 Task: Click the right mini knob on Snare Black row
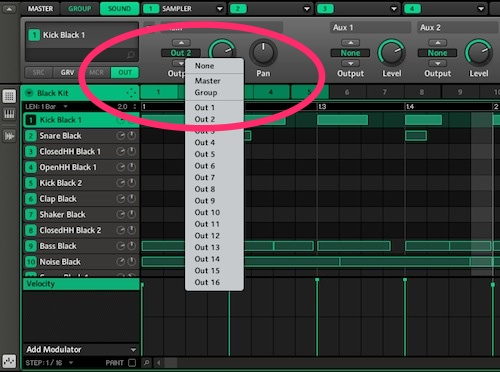point(132,136)
